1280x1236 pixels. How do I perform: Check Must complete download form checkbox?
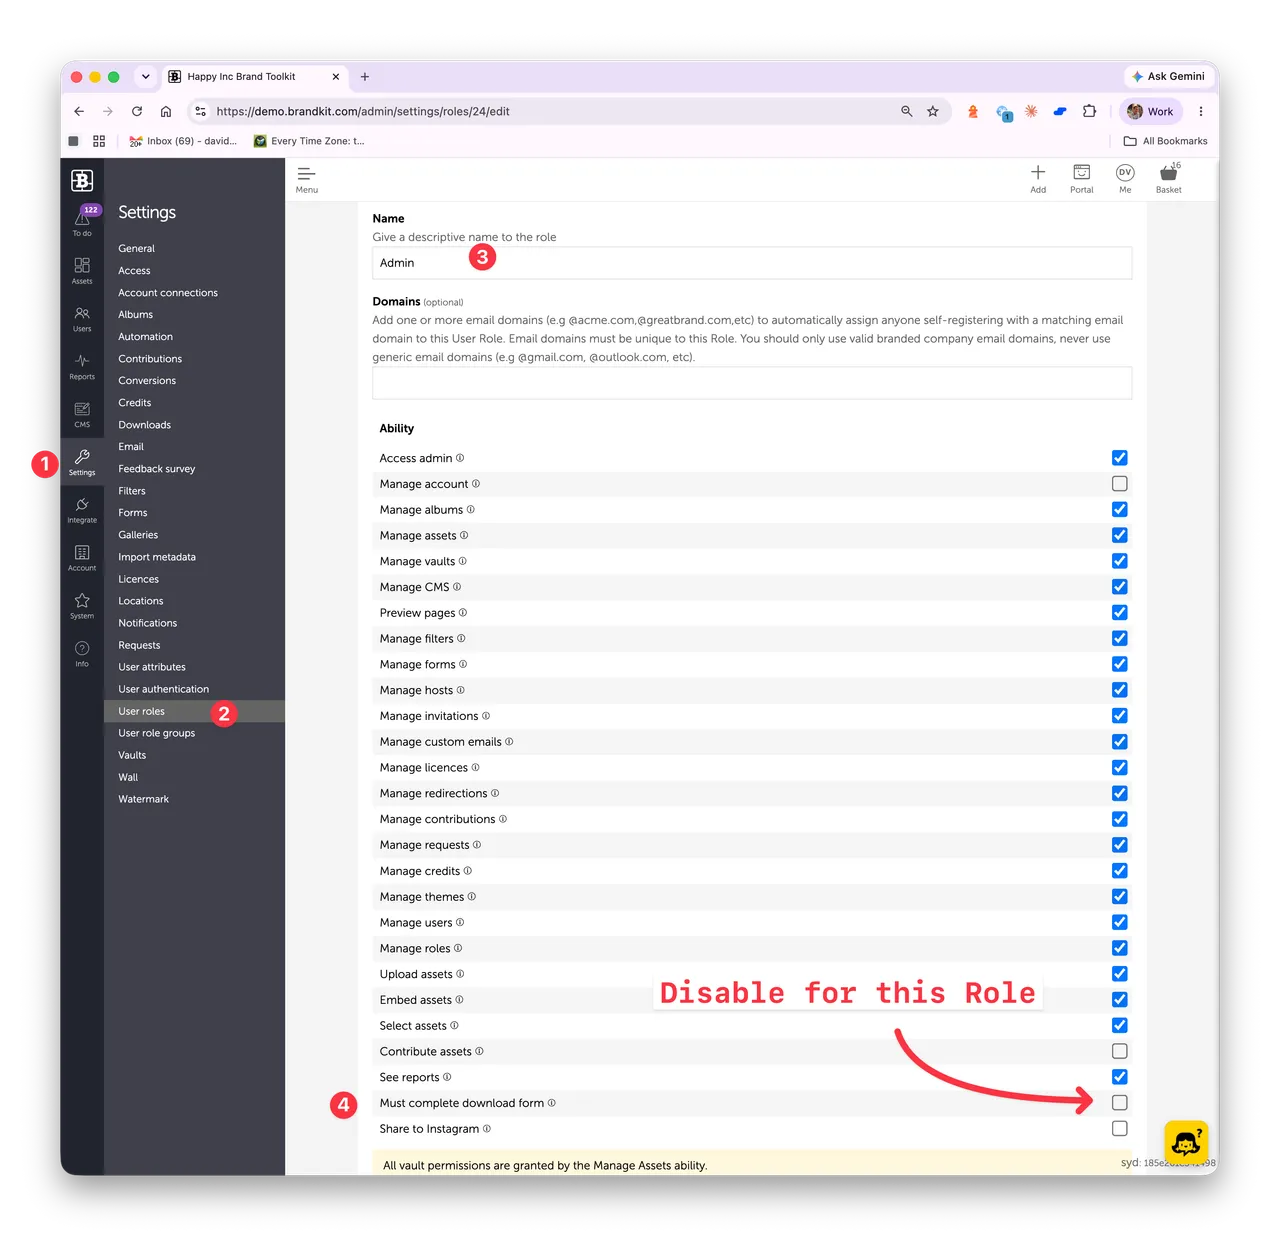(1120, 1103)
